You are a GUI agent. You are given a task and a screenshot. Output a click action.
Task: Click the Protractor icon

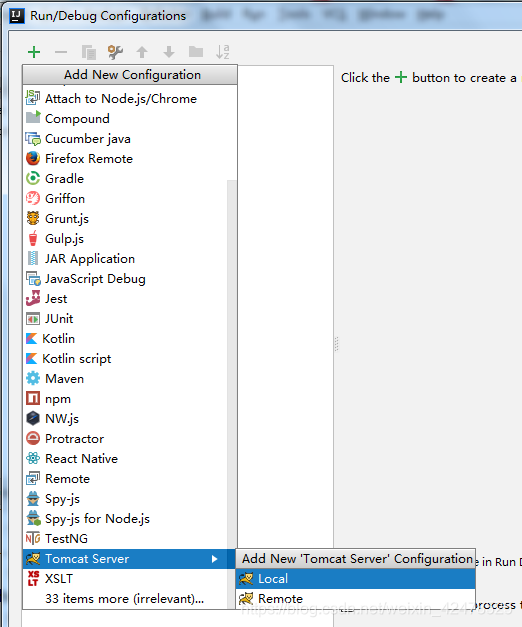tap(33, 438)
